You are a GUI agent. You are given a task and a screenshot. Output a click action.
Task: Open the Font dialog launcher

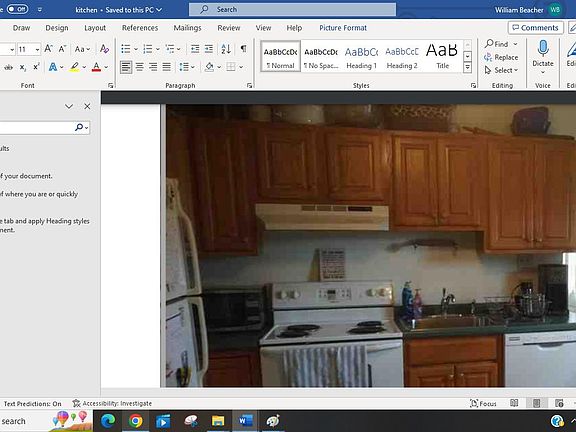[111, 86]
